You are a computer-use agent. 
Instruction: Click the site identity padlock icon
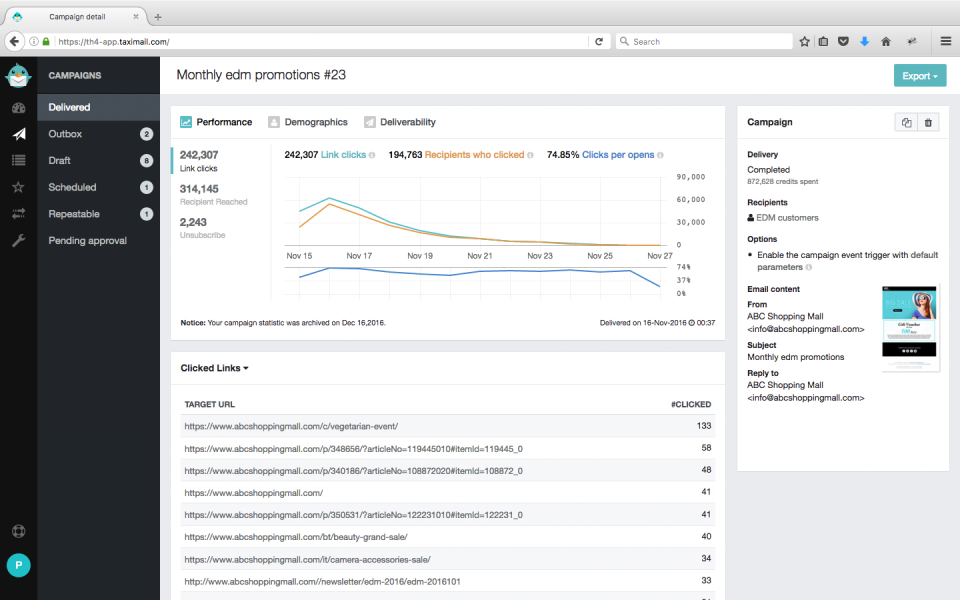tap(46, 42)
